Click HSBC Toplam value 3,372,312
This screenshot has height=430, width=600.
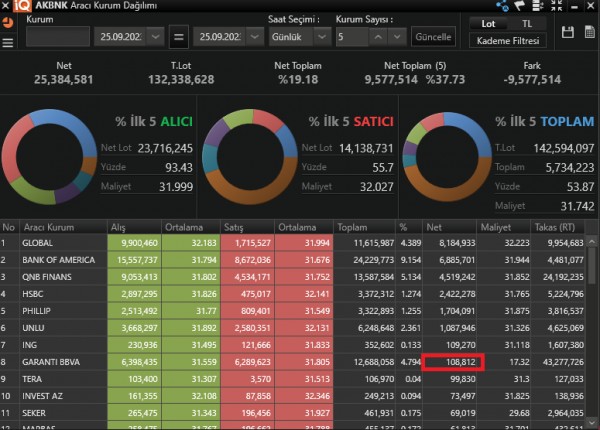[376, 294]
